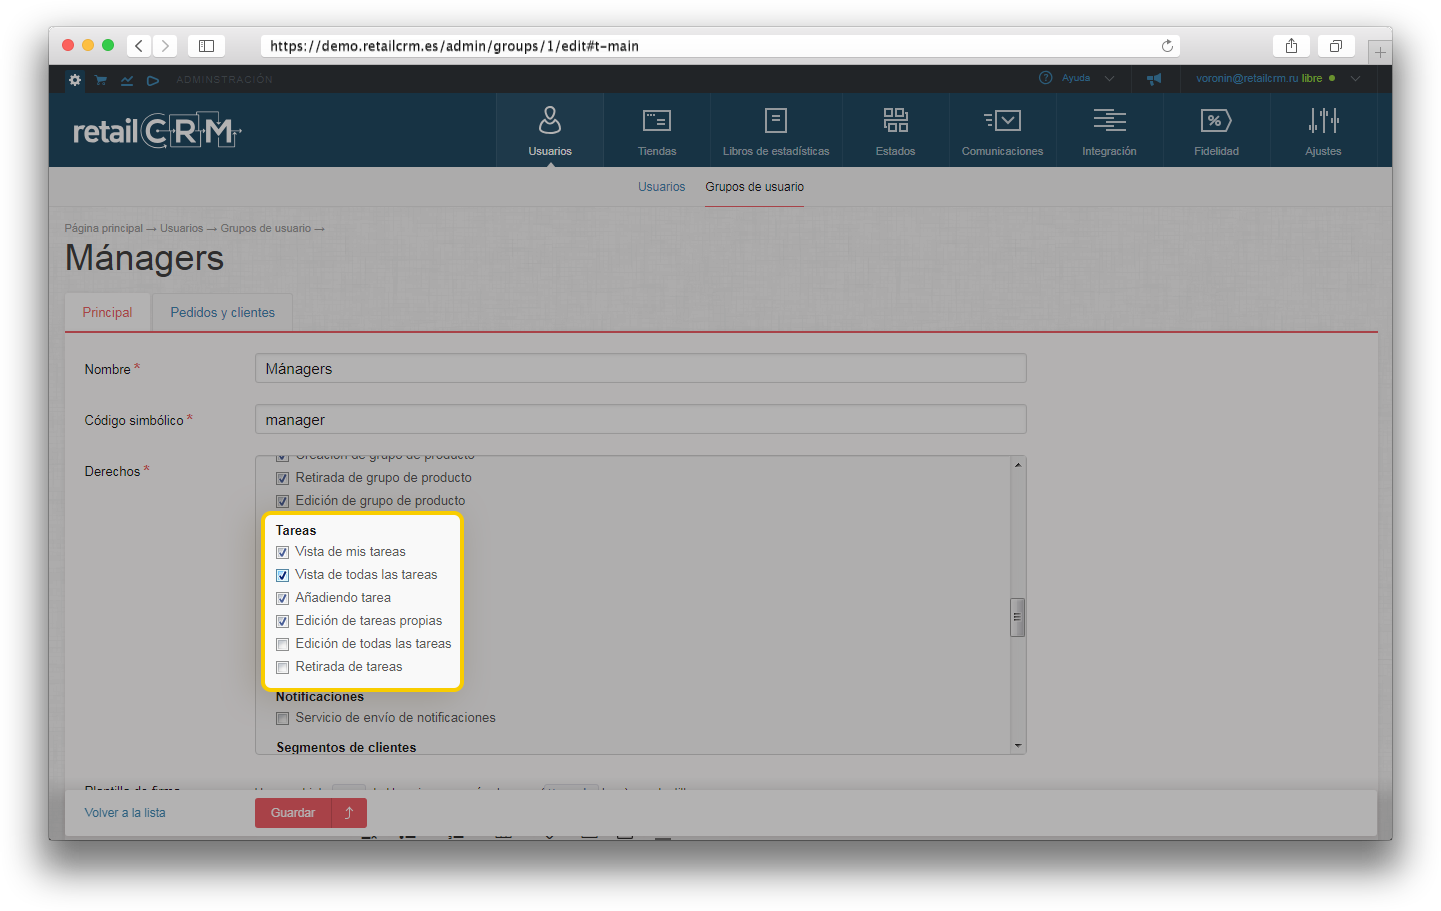Go forward in browser history

[165, 46]
